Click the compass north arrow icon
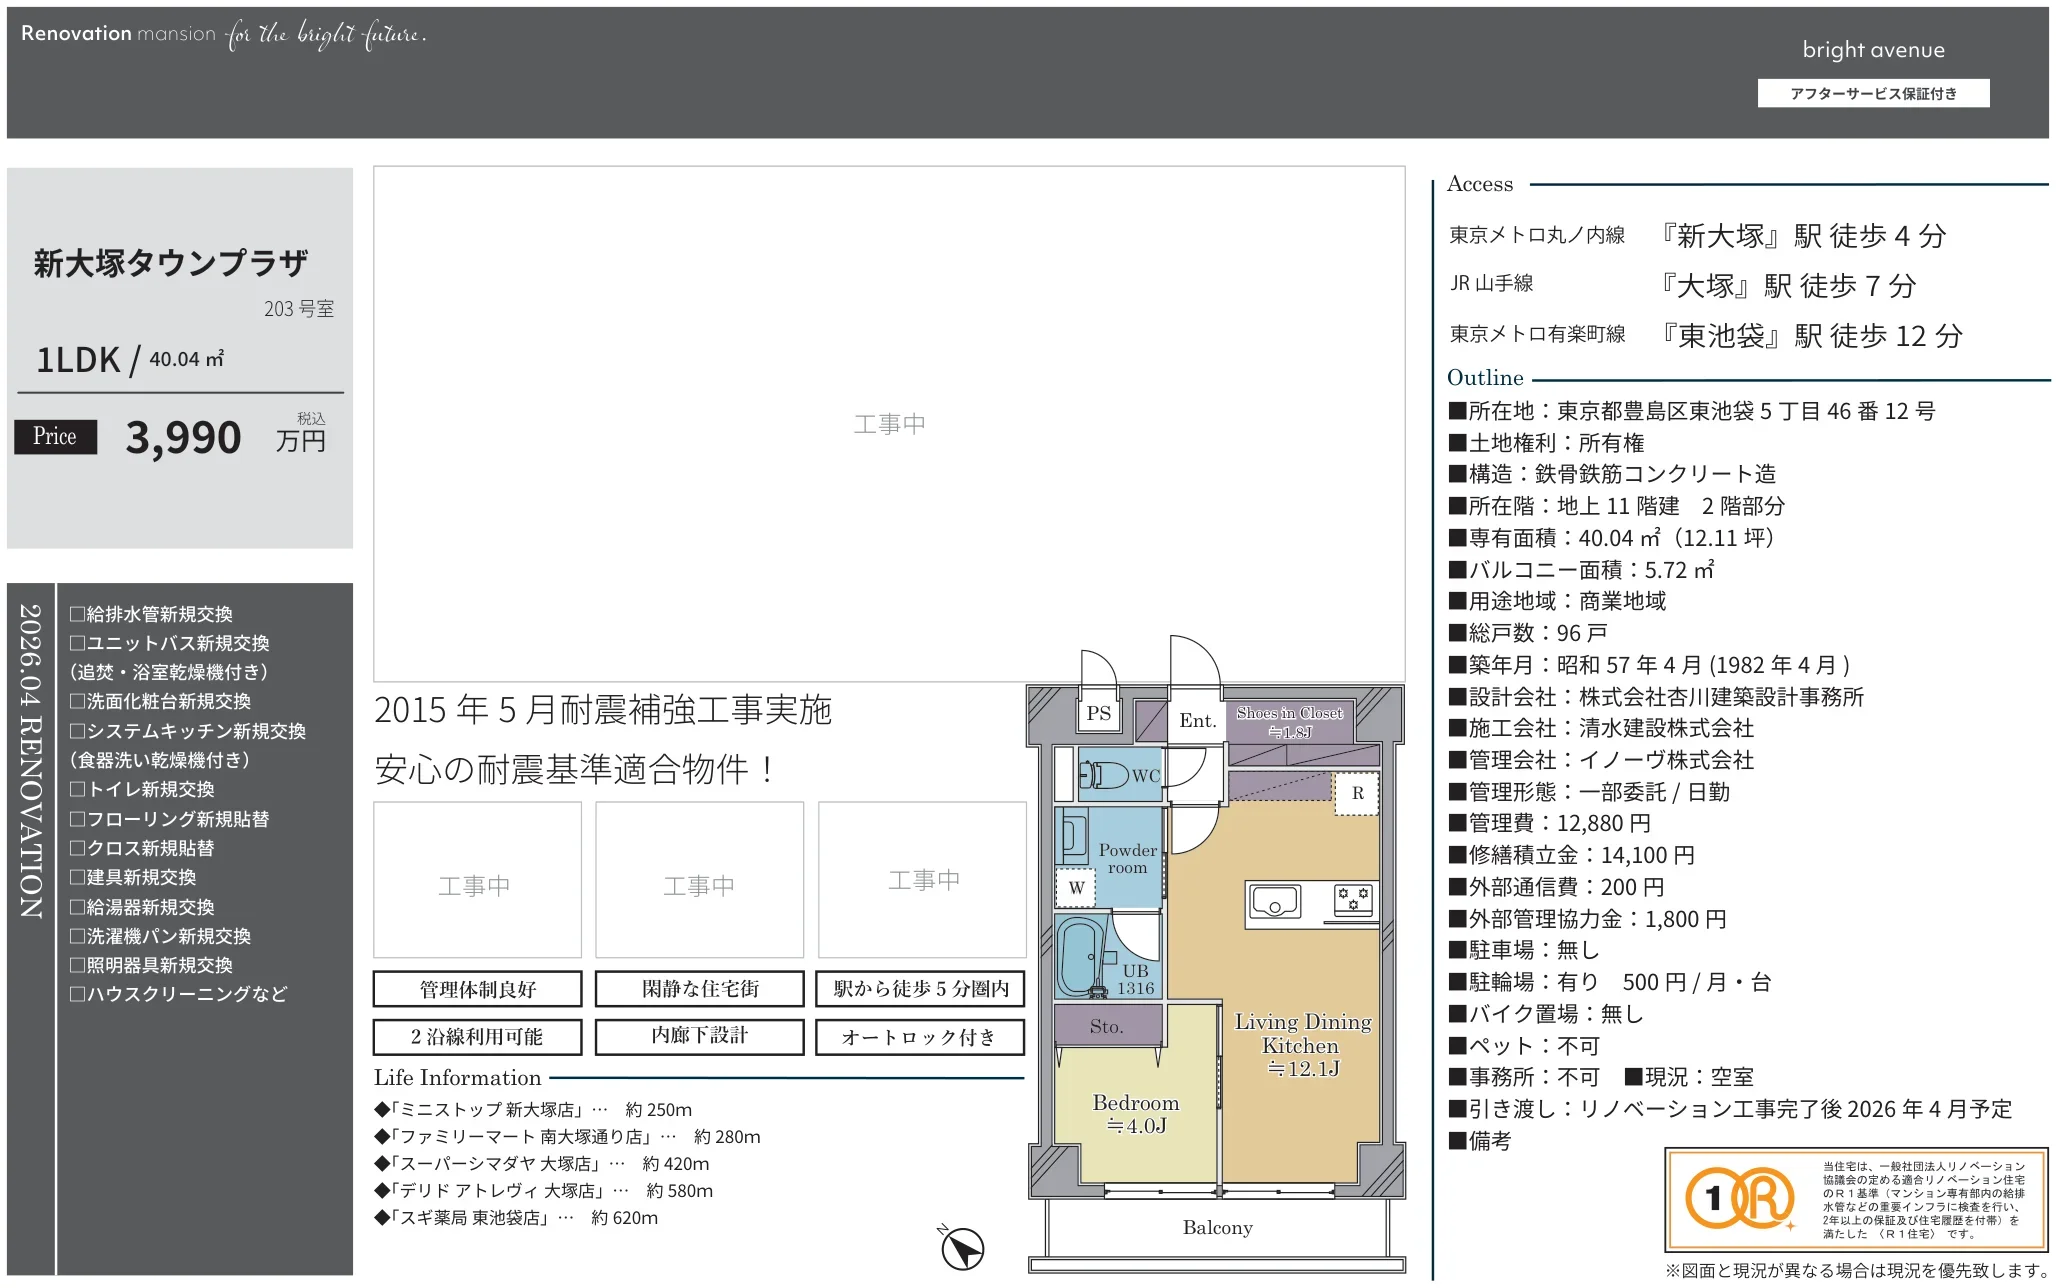The image size is (2056, 1288). point(965,1247)
